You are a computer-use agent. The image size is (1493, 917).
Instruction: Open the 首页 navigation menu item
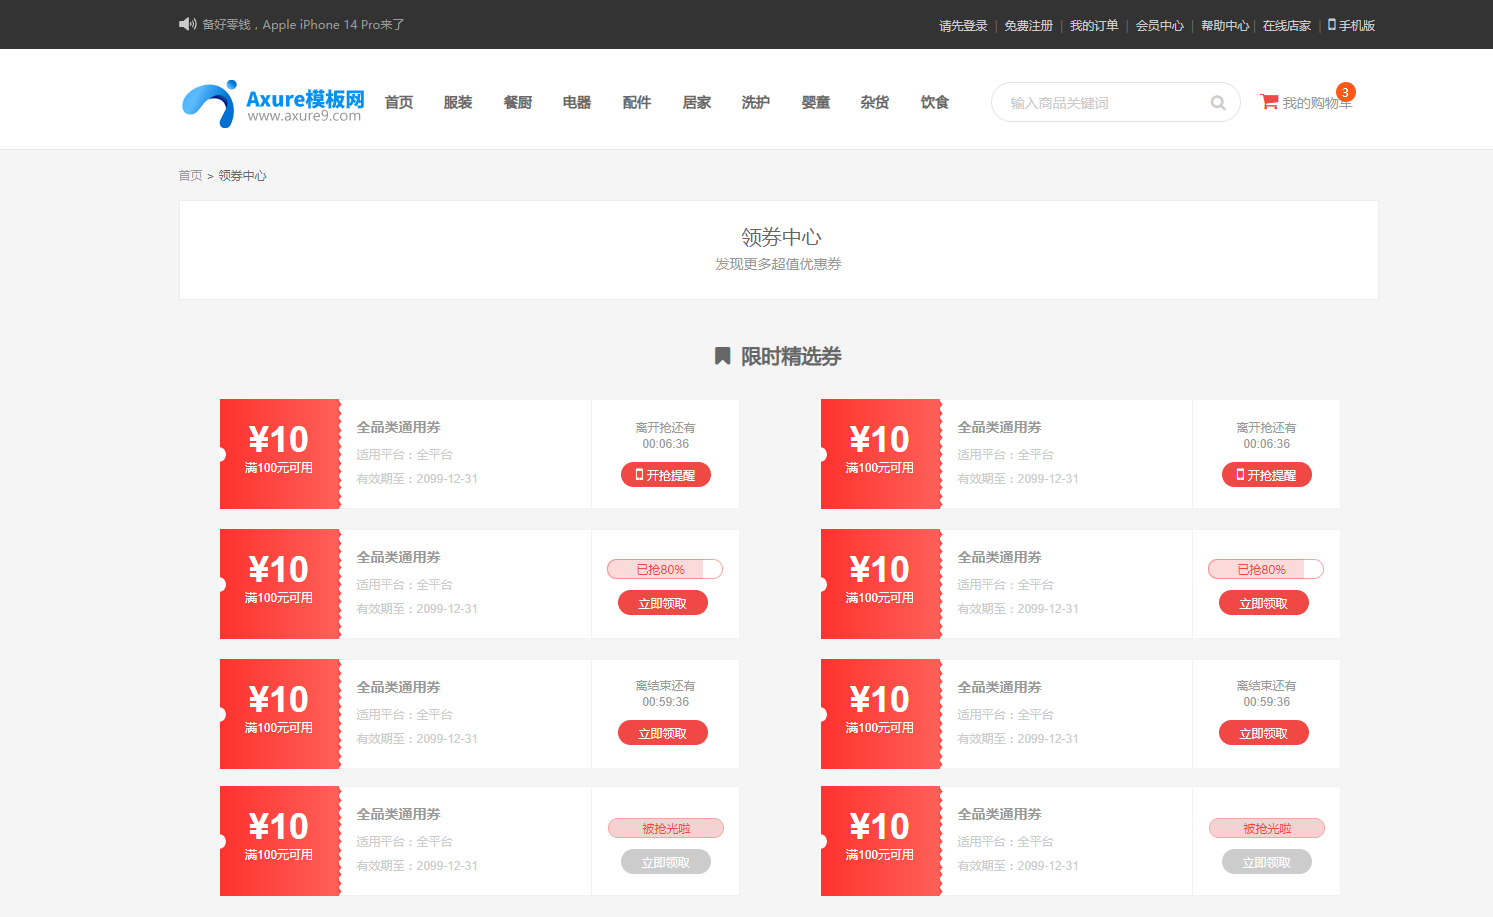tap(399, 102)
